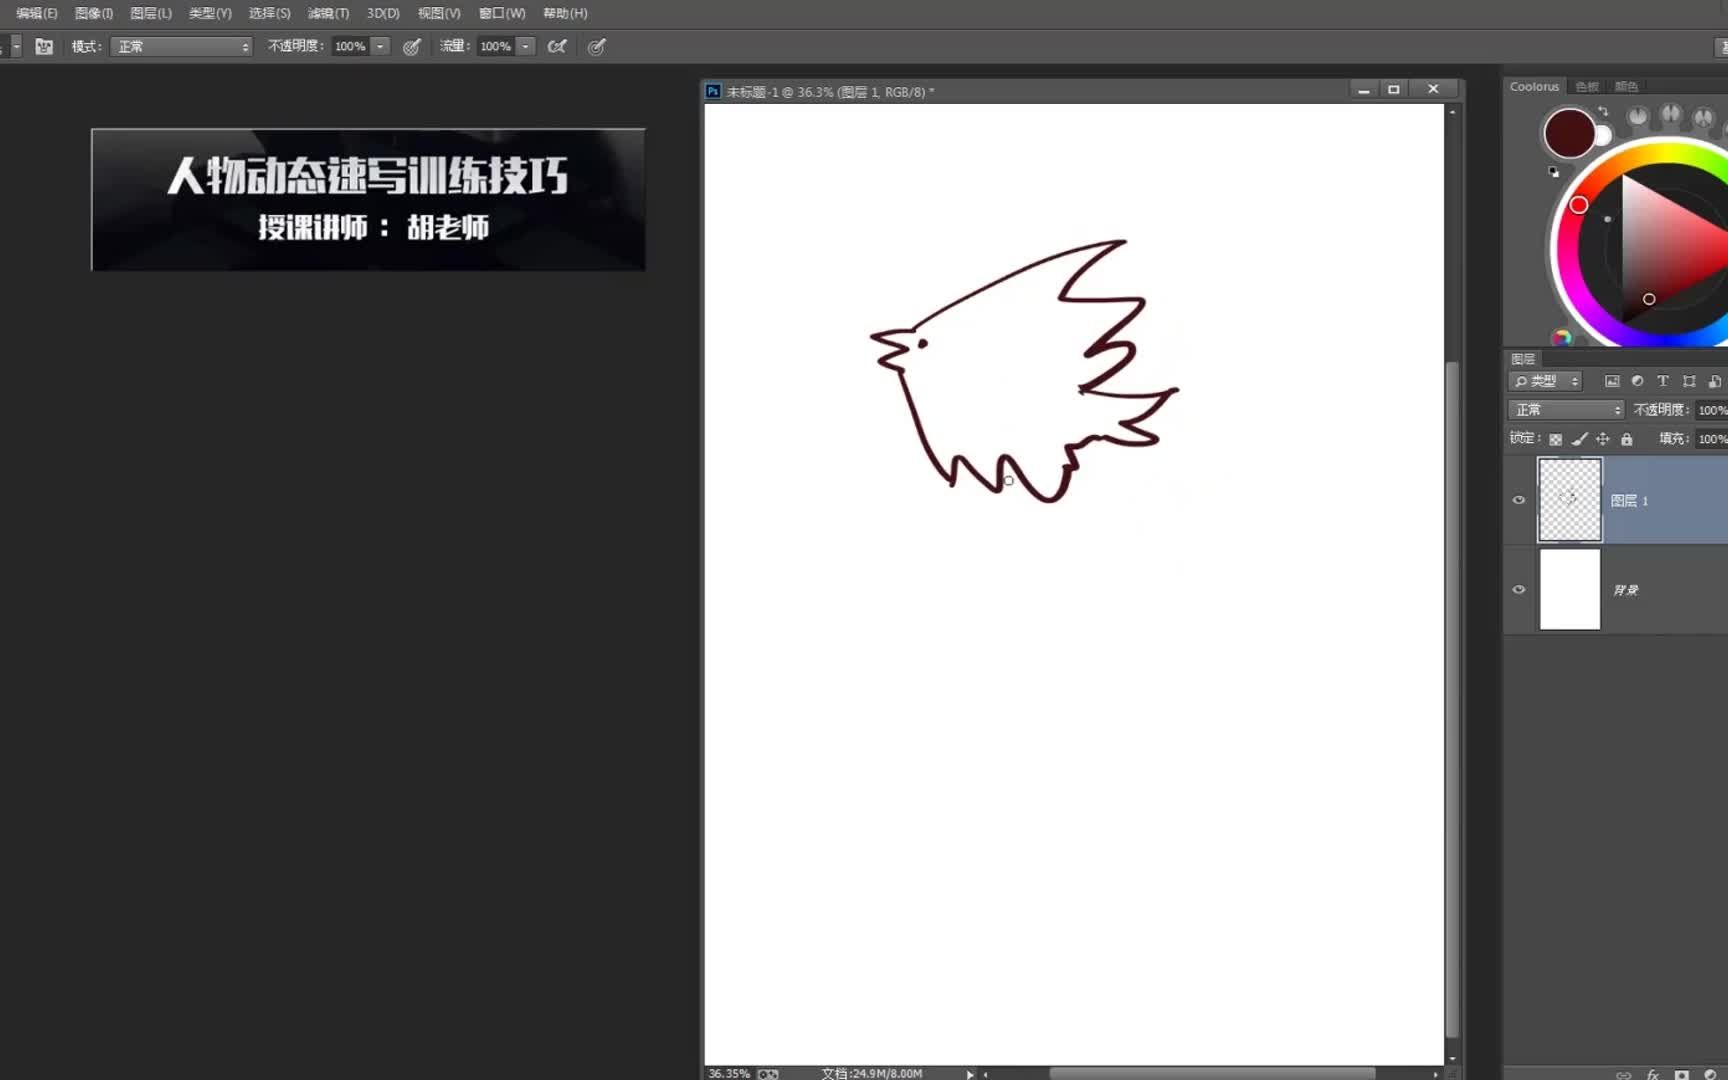Swap foreground and background colors in Coolorus
Viewport: 1728px width, 1080px height.
[1603, 112]
